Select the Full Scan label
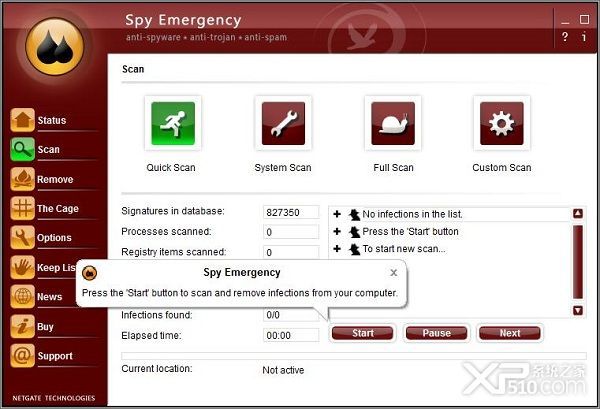The height and width of the screenshot is (409, 600). (393, 168)
